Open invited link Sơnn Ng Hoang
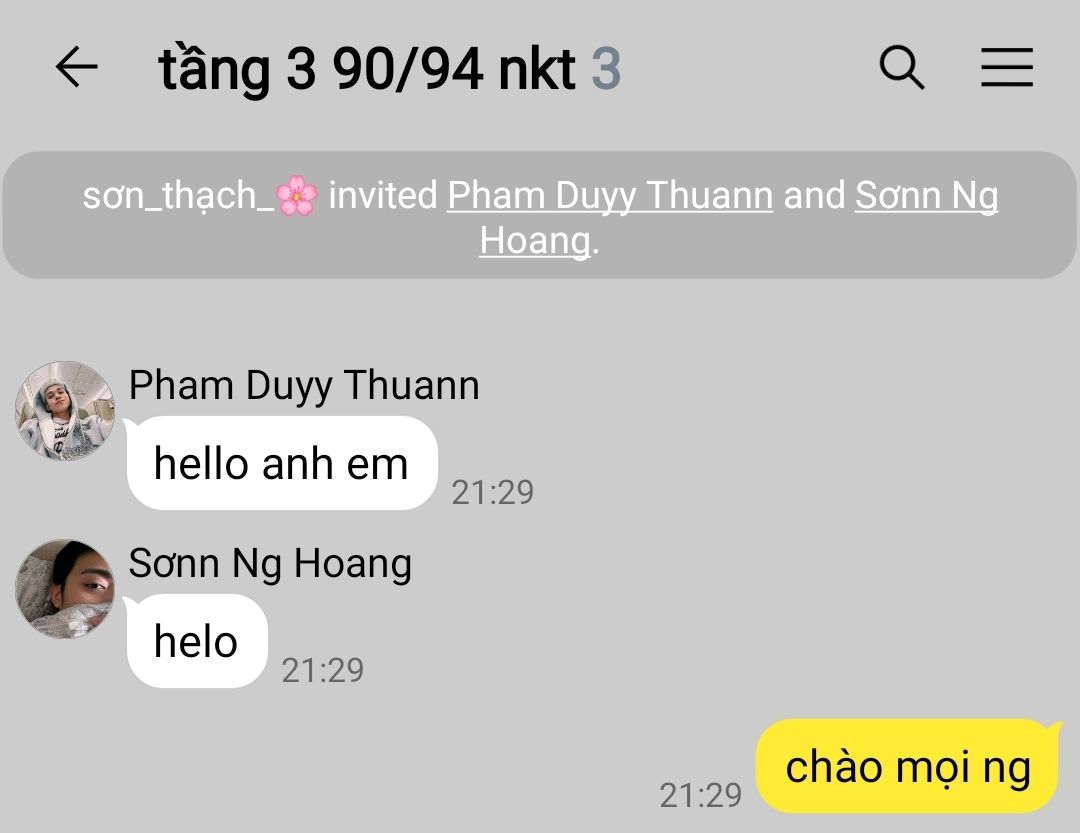Image resolution: width=1080 pixels, height=833 pixels. 740,218
